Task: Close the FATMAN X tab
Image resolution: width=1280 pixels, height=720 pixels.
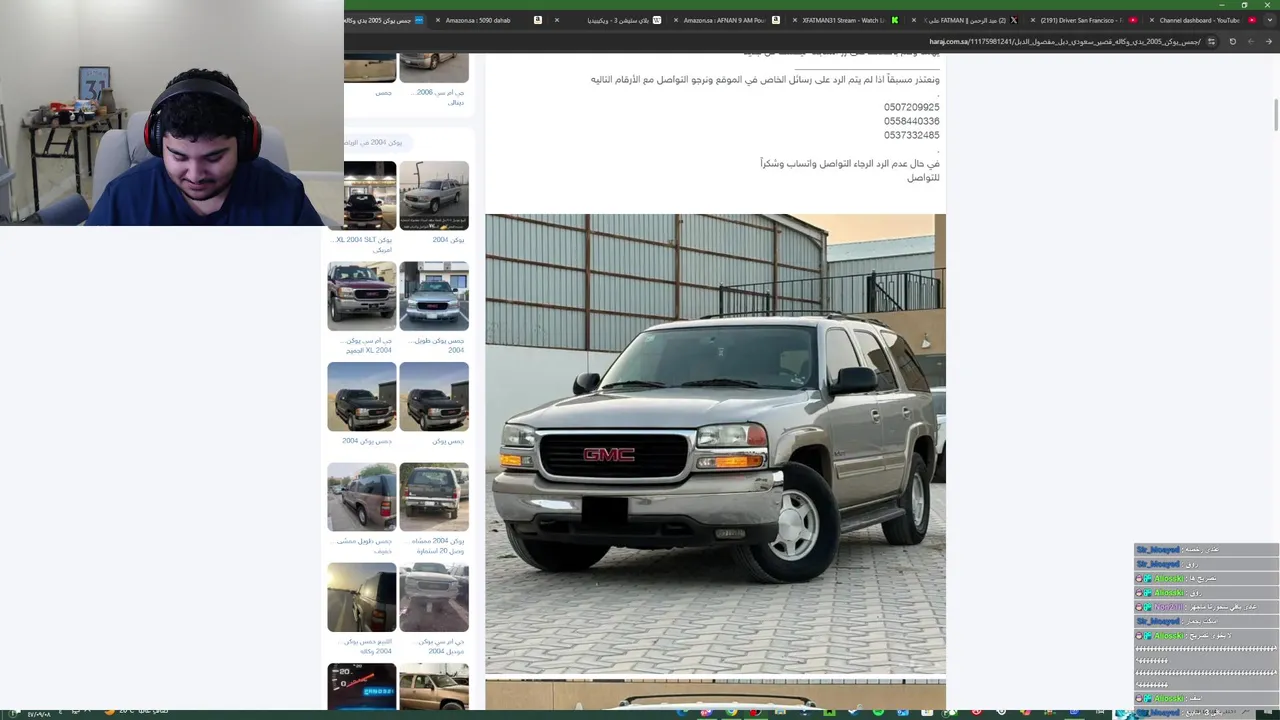Action: tap(913, 20)
